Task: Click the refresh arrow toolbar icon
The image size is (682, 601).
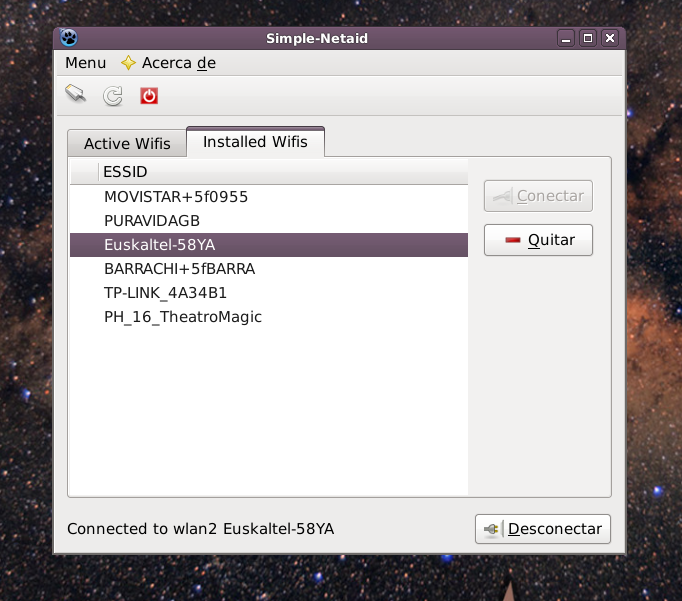Action: click(113, 96)
